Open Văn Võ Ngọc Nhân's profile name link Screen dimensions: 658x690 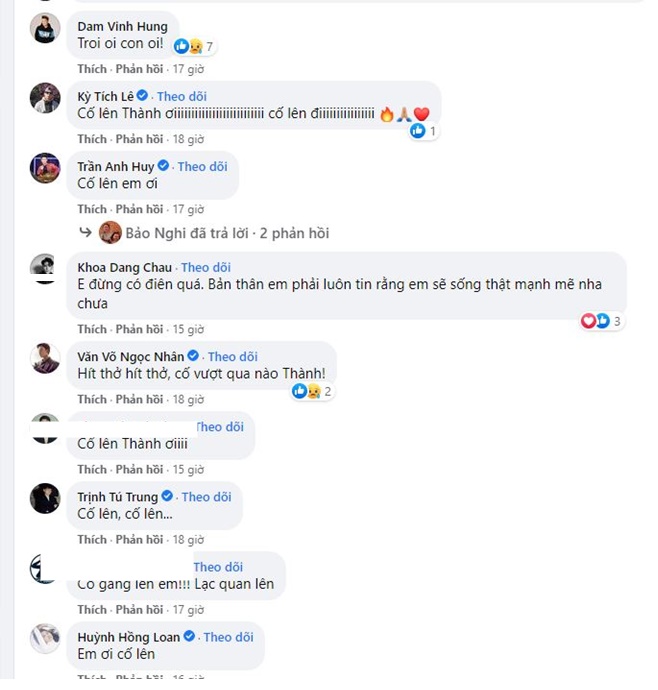pos(132,356)
